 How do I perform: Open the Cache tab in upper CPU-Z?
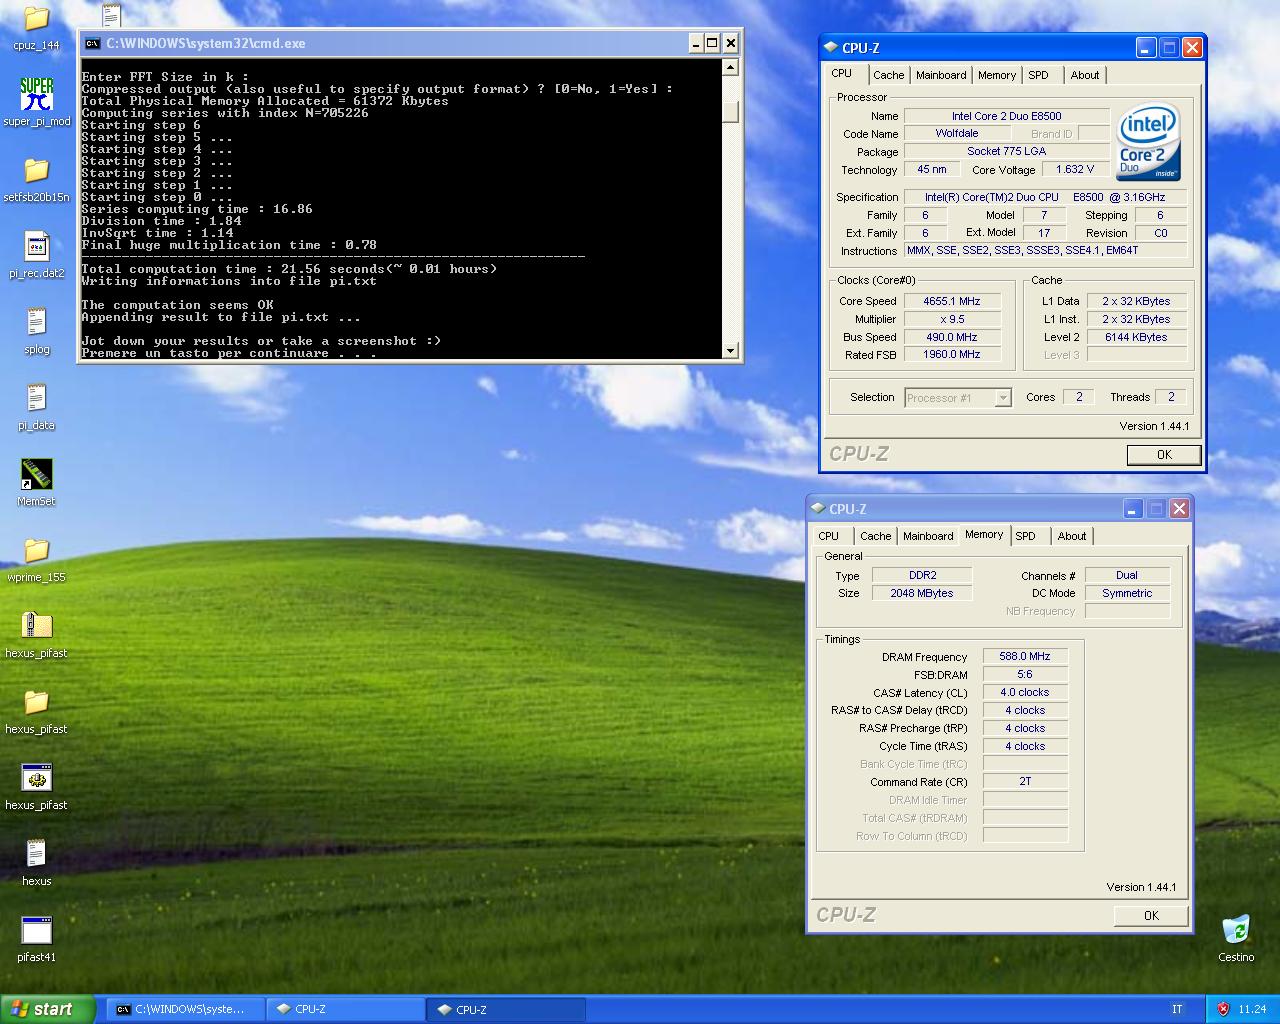888,75
